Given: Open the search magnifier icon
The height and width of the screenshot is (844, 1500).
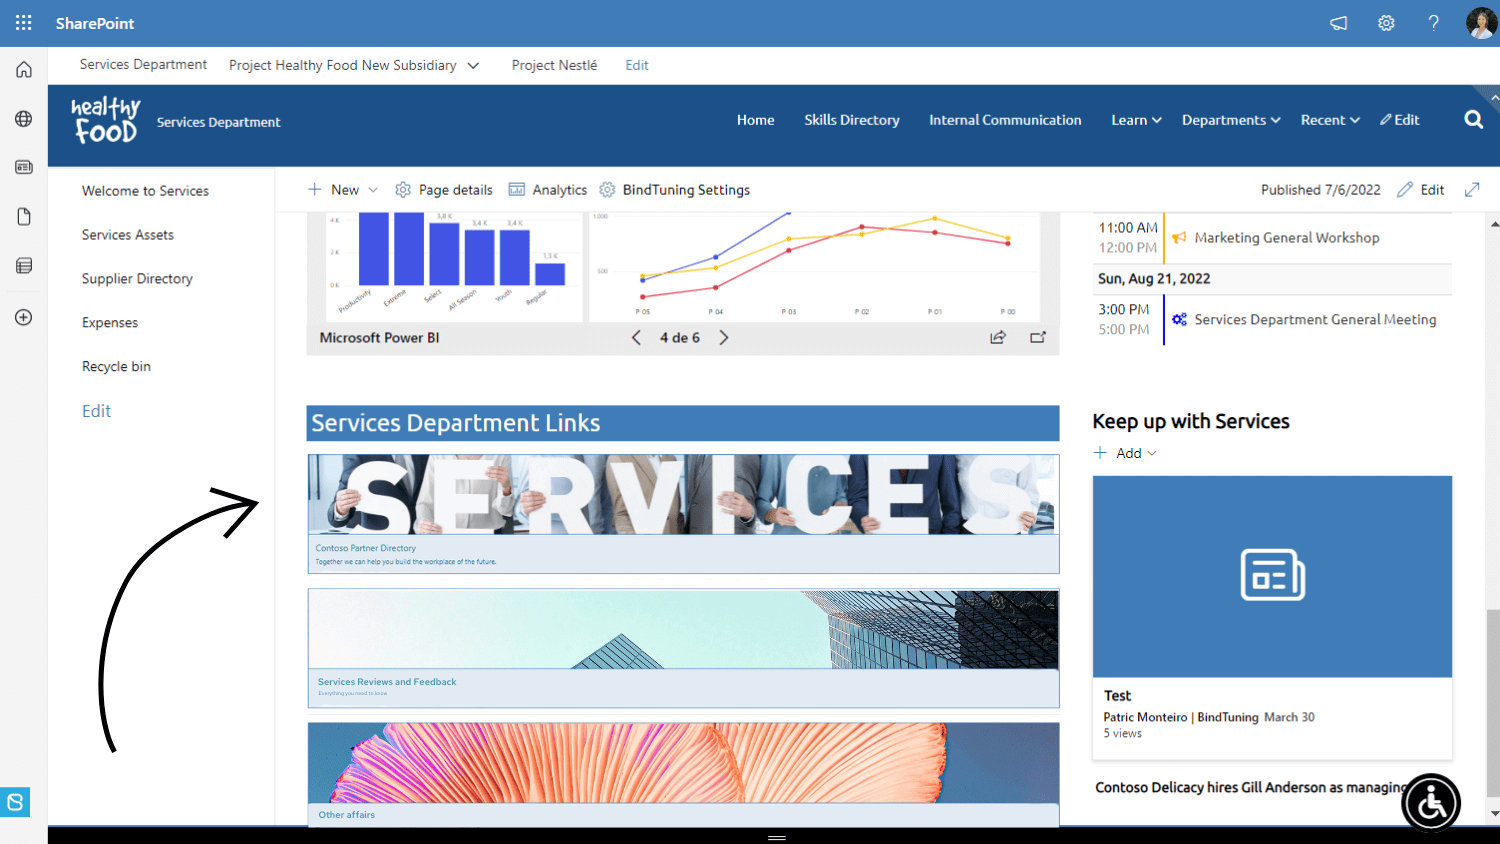Looking at the screenshot, I should pos(1473,120).
